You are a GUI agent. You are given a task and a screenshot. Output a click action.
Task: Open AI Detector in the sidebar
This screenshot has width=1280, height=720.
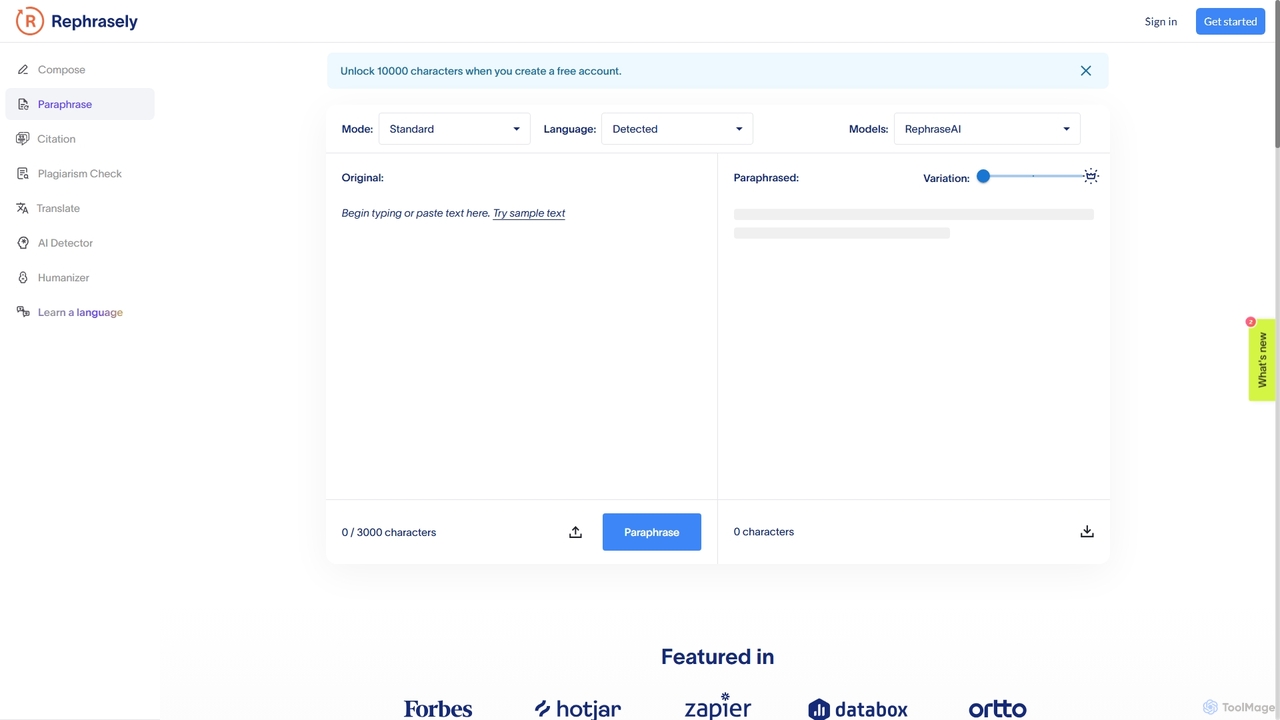[80, 243]
